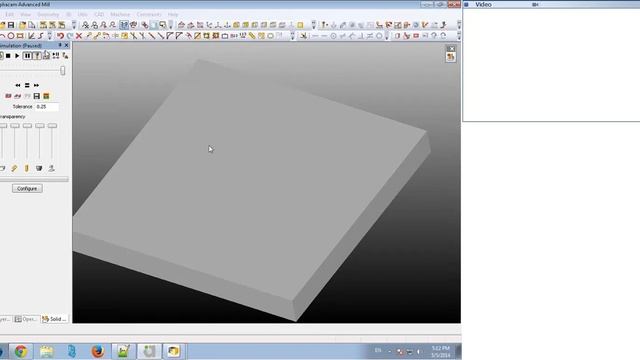
Task: Click the yellow tool transparency icon below sliders
Action: 27,168
